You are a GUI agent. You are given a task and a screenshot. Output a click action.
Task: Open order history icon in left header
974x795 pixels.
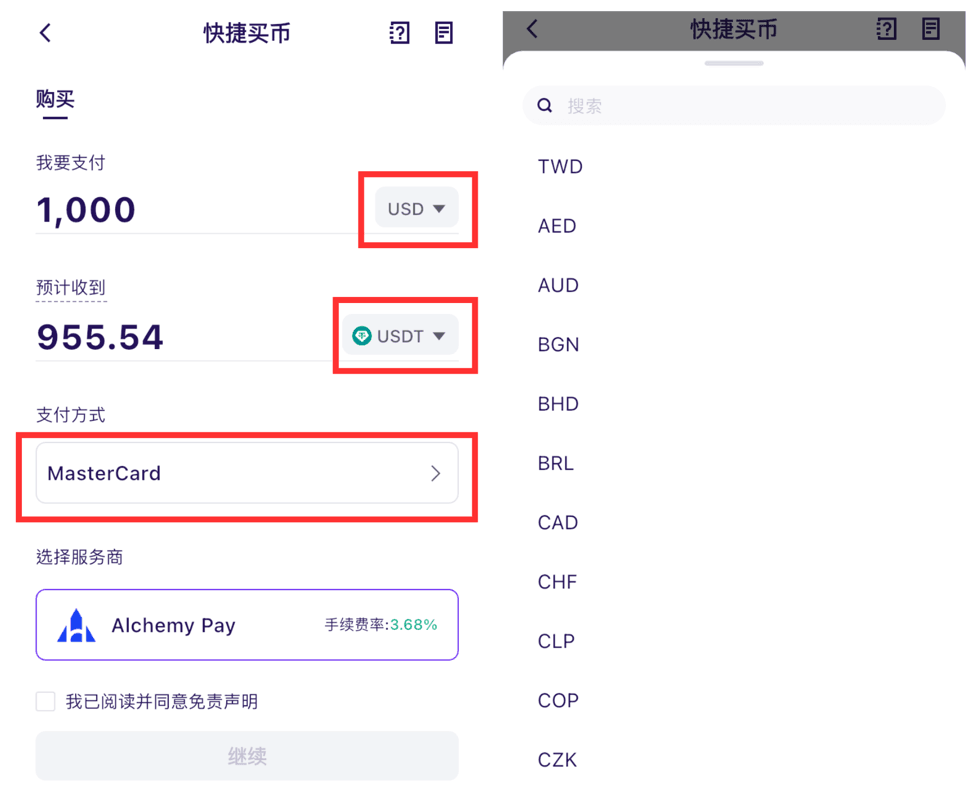(444, 33)
